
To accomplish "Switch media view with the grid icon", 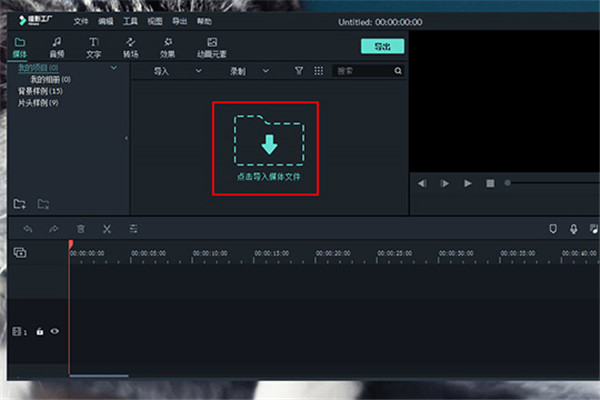I will [x=318, y=72].
